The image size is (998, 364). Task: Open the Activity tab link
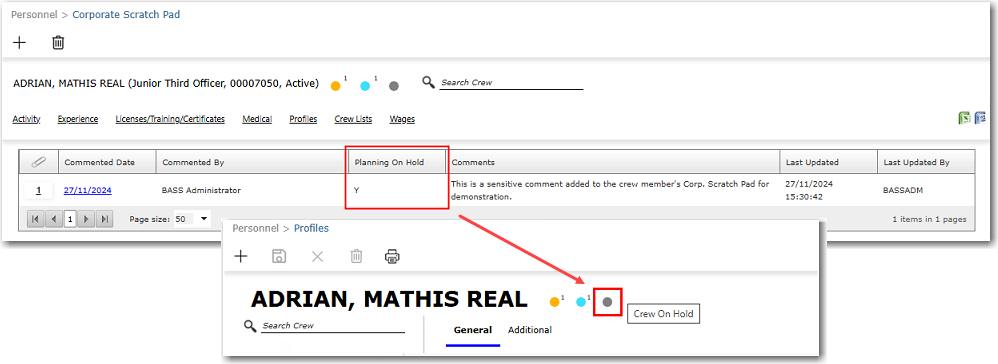pos(26,119)
